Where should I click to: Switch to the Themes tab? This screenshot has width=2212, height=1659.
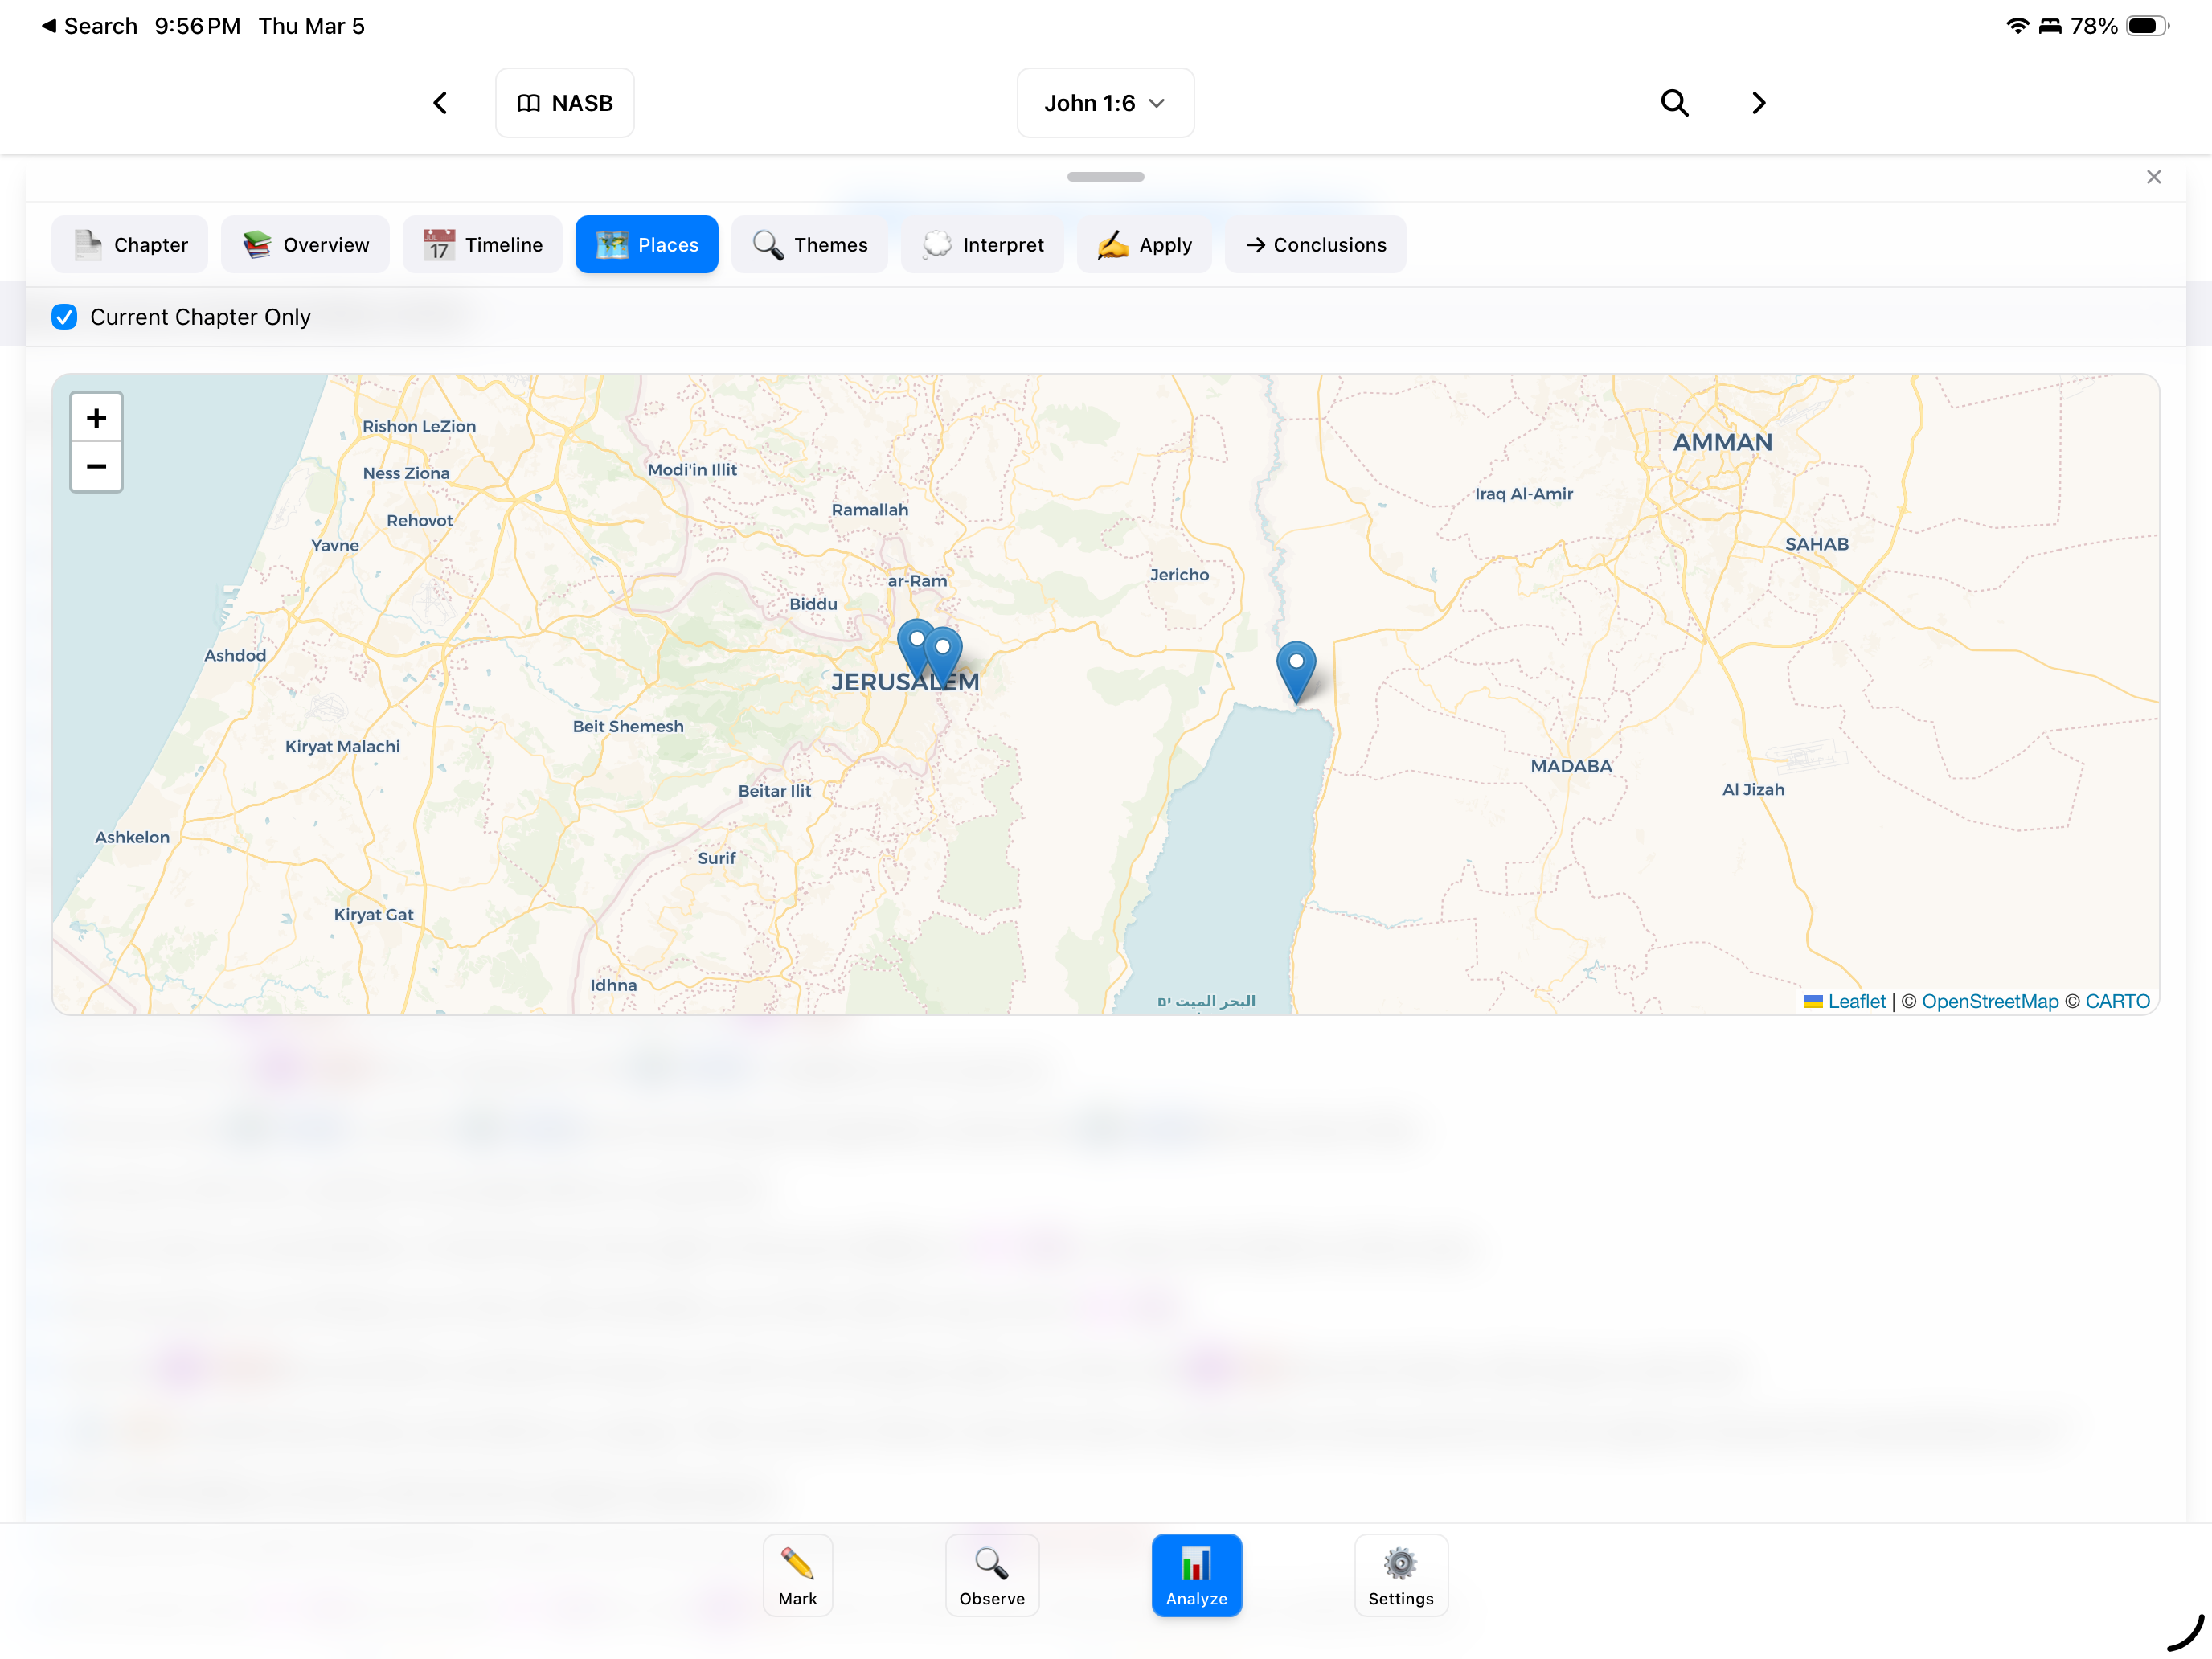(809, 244)
